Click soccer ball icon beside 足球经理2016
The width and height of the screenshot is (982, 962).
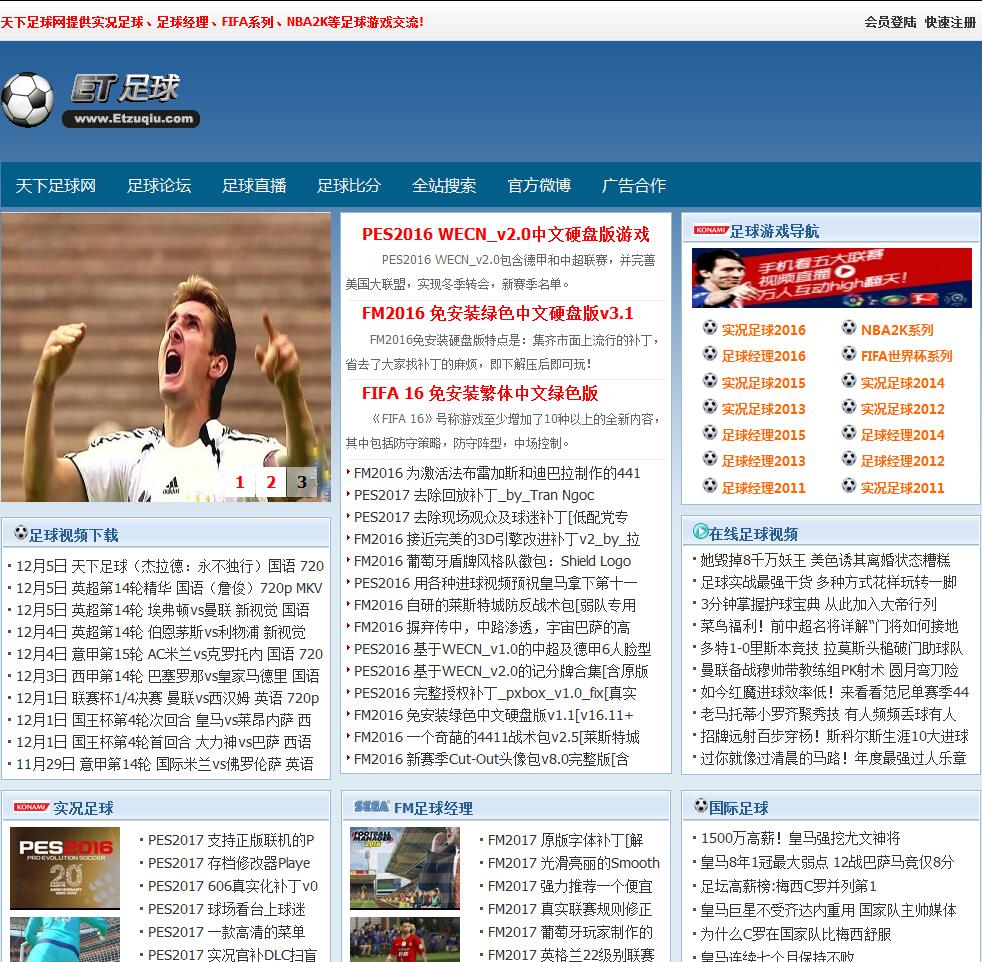coord(710,354)
